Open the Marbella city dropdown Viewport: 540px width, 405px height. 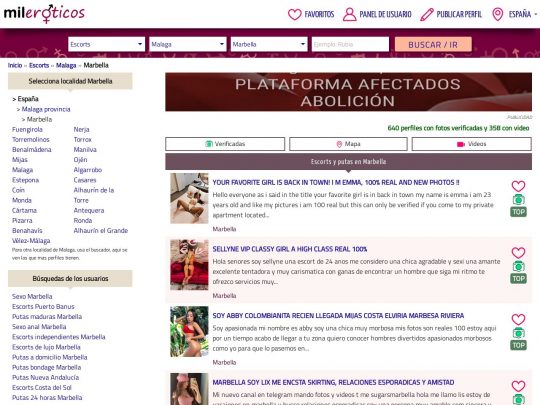coord(269,44)
